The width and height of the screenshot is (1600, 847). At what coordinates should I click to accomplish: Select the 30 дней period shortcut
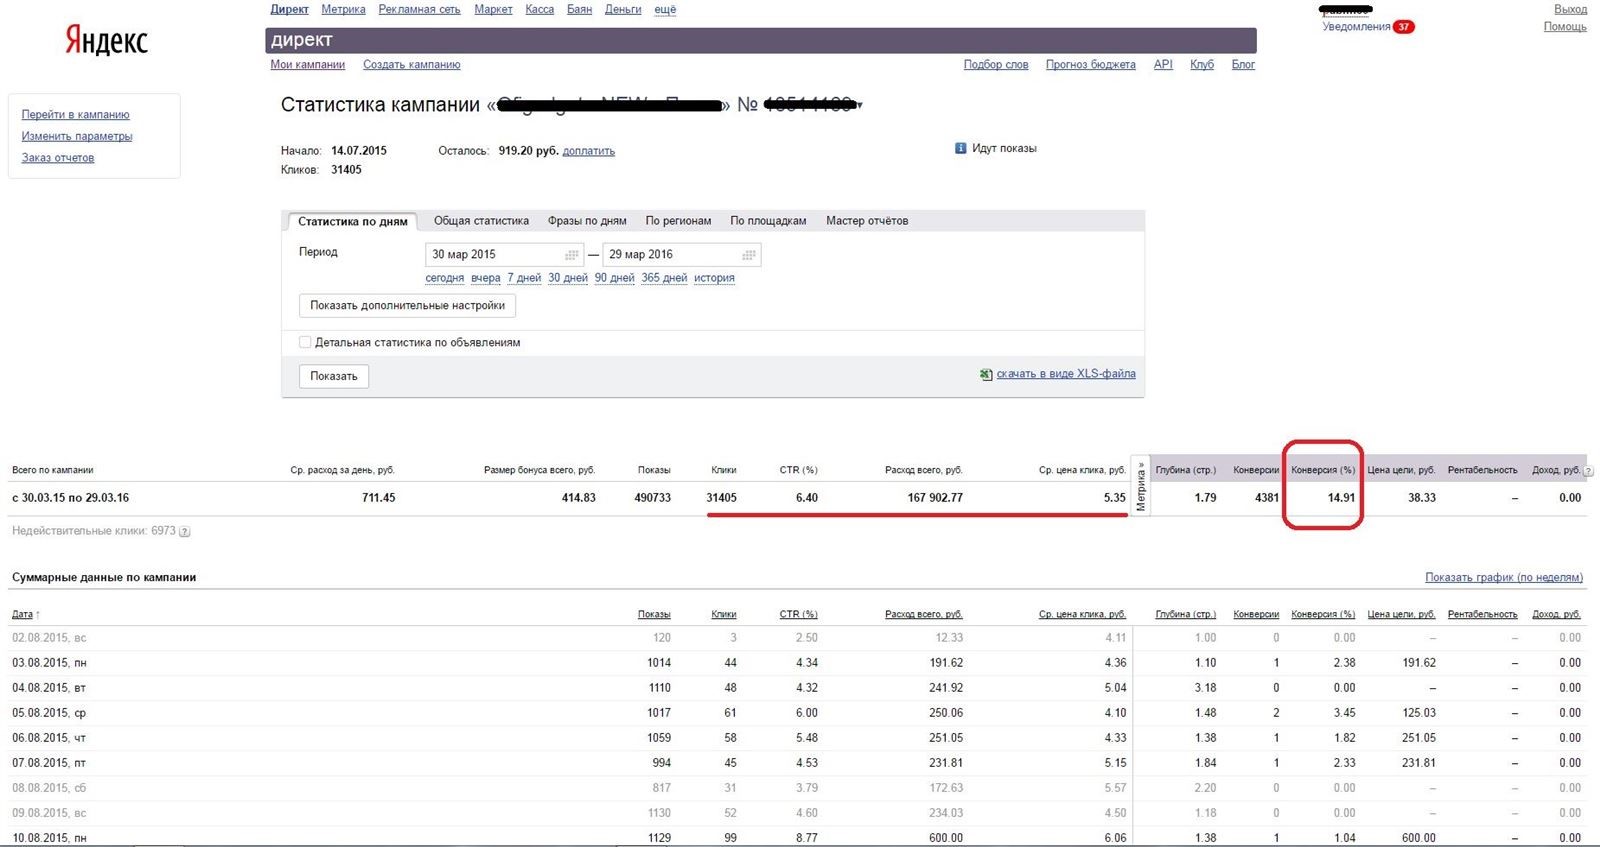coord(568,278)
